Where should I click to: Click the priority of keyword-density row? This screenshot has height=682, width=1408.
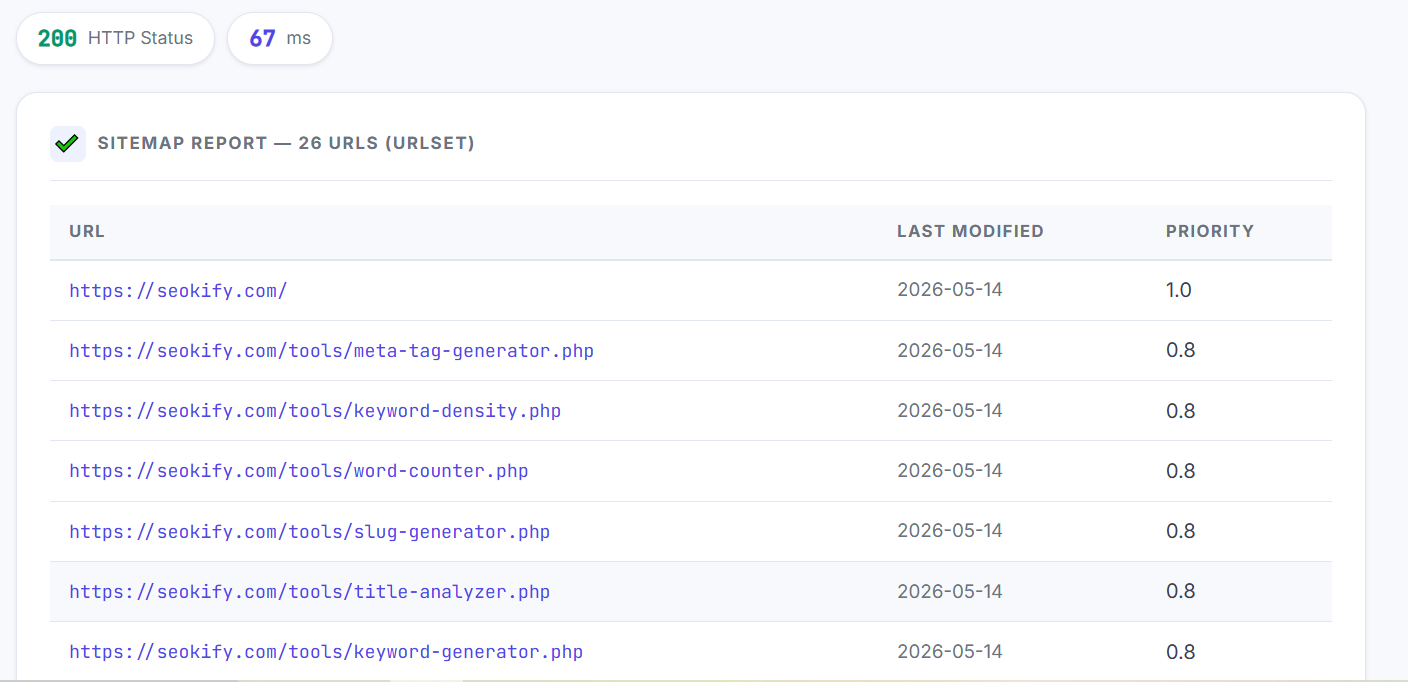click(x=1181, y=411)
